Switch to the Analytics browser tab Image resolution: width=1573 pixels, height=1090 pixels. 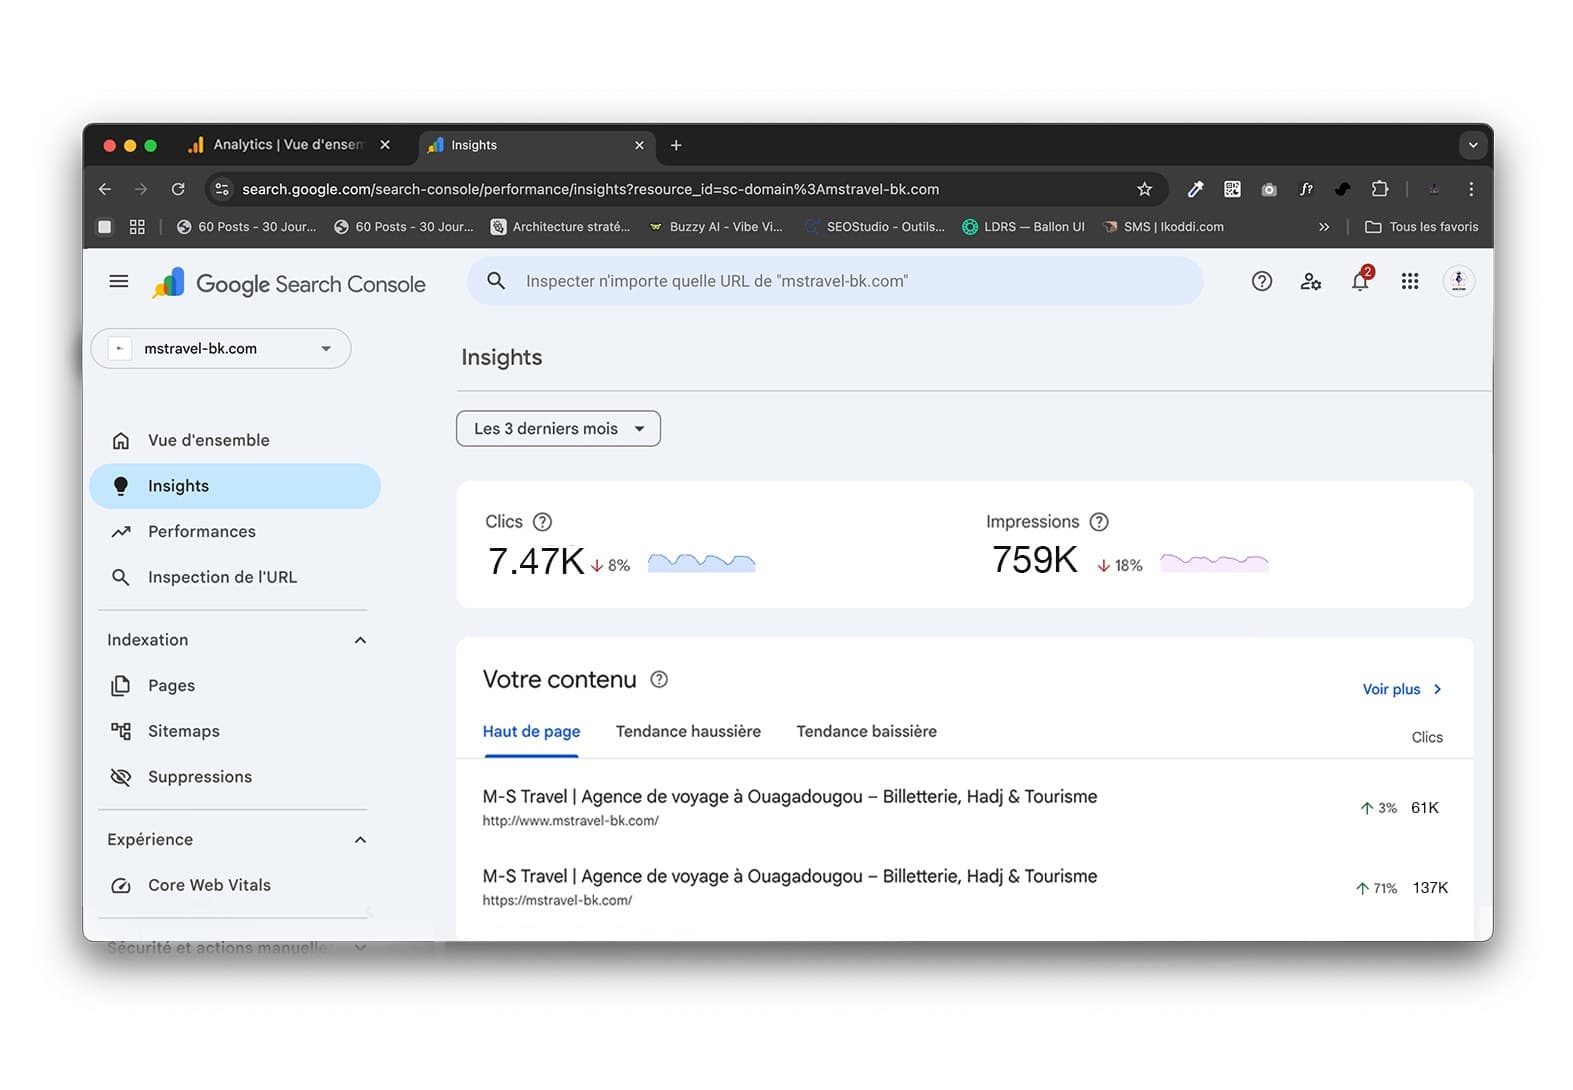tap(288, 145)
